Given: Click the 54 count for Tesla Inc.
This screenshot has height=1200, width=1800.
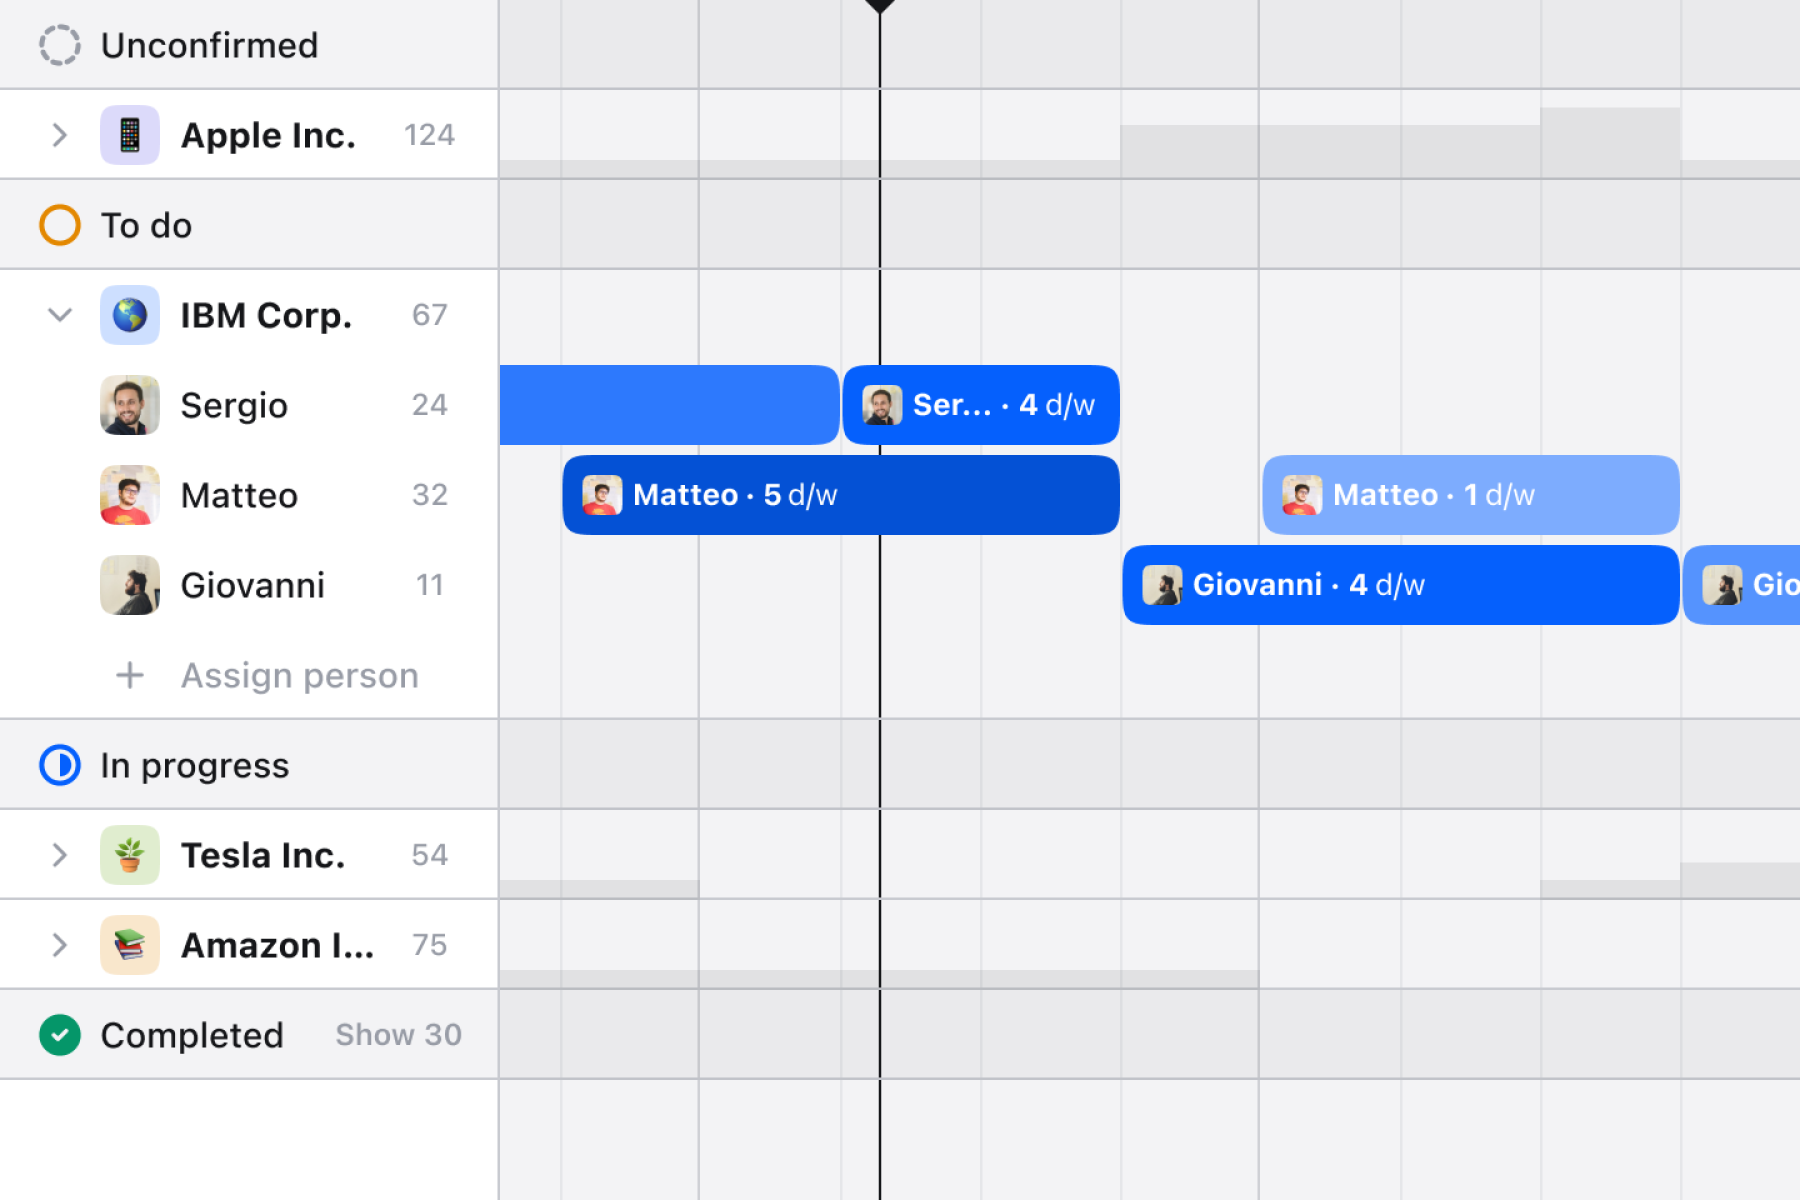Looking at the screenshot, I should [429, 855].
